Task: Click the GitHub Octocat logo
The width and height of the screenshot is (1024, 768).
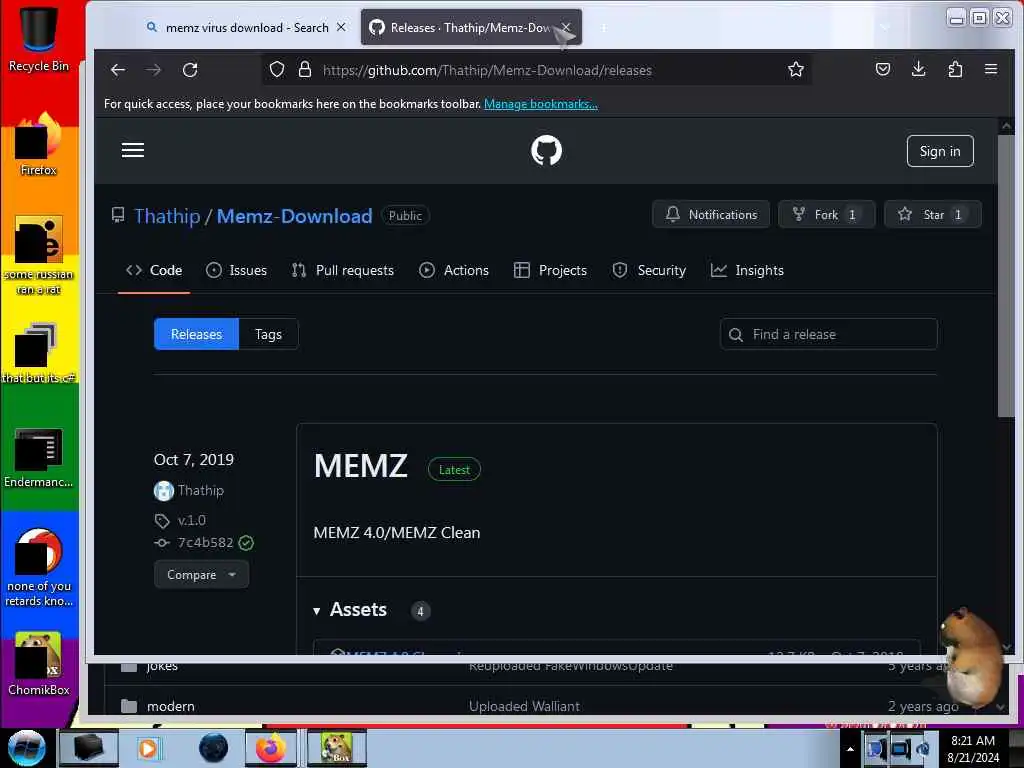Action: click(x=546, y=150)
